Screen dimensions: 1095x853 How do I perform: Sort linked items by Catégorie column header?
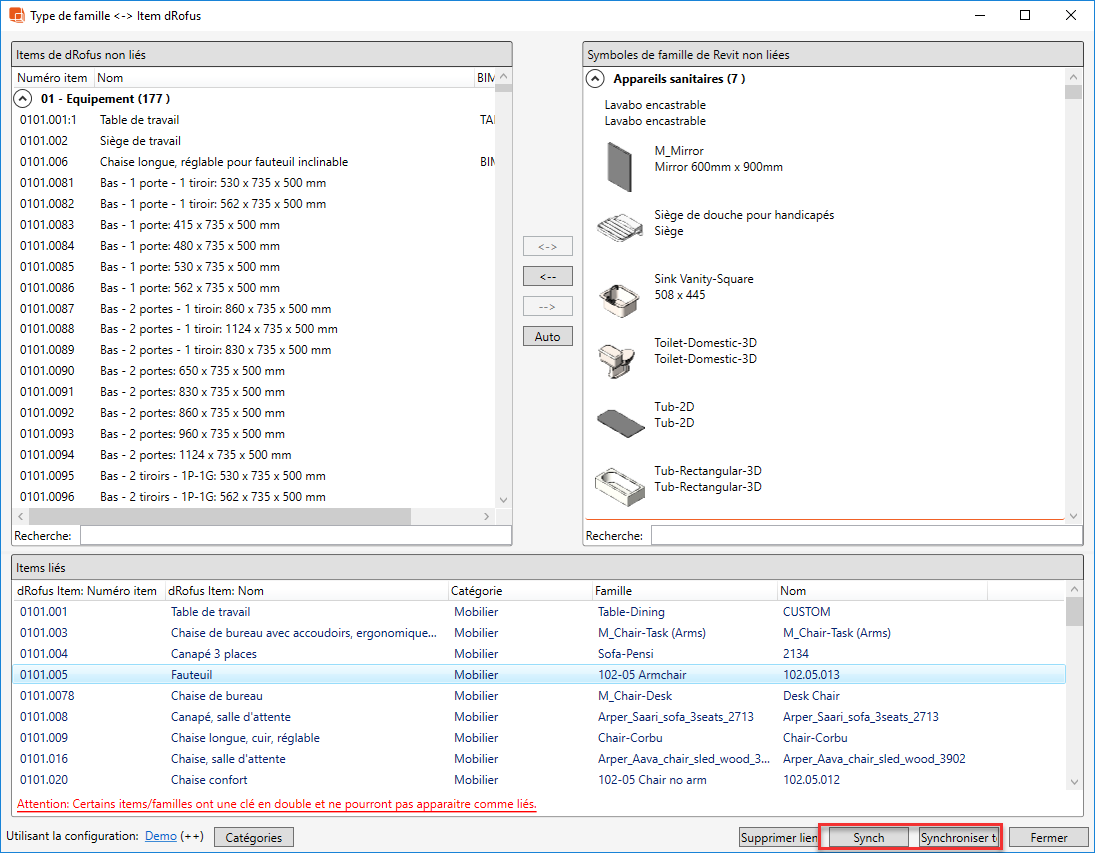(477, 590)
